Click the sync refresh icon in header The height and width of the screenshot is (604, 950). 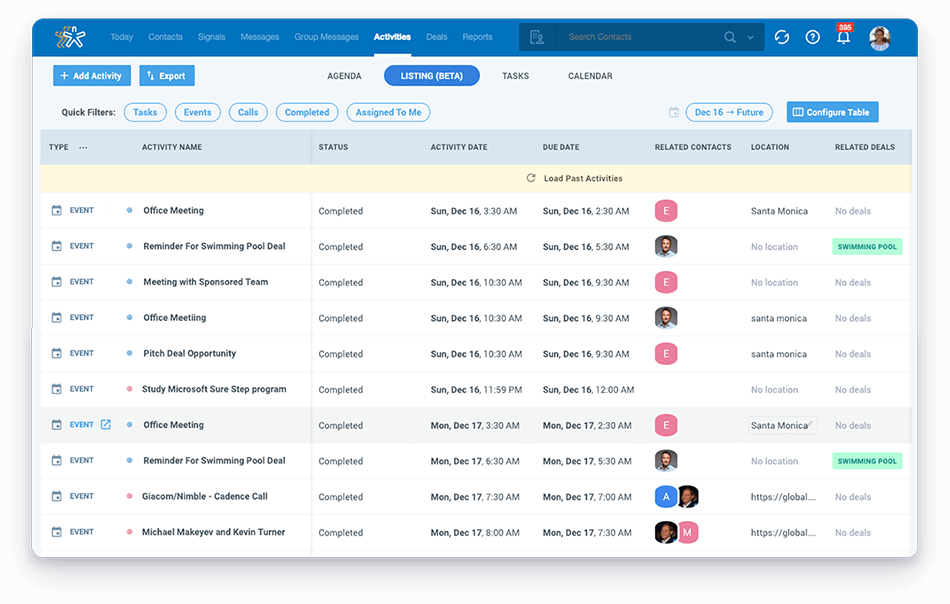(782, 37)
